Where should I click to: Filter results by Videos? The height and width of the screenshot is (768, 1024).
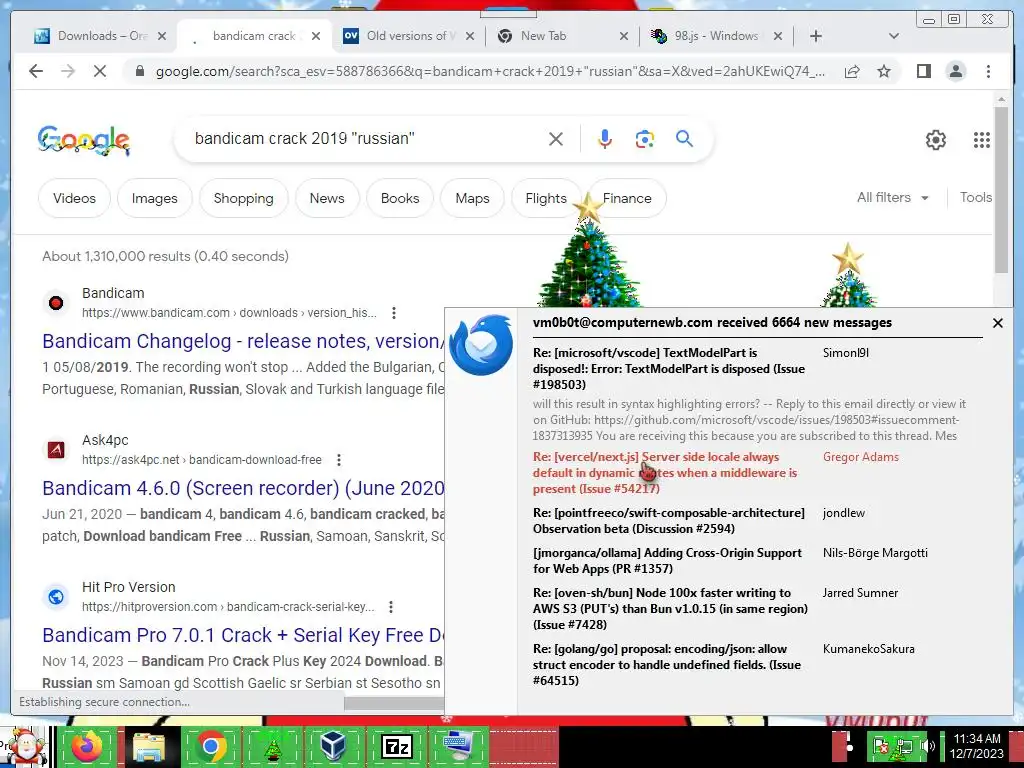pyautogui.click(x=74, y=198)
